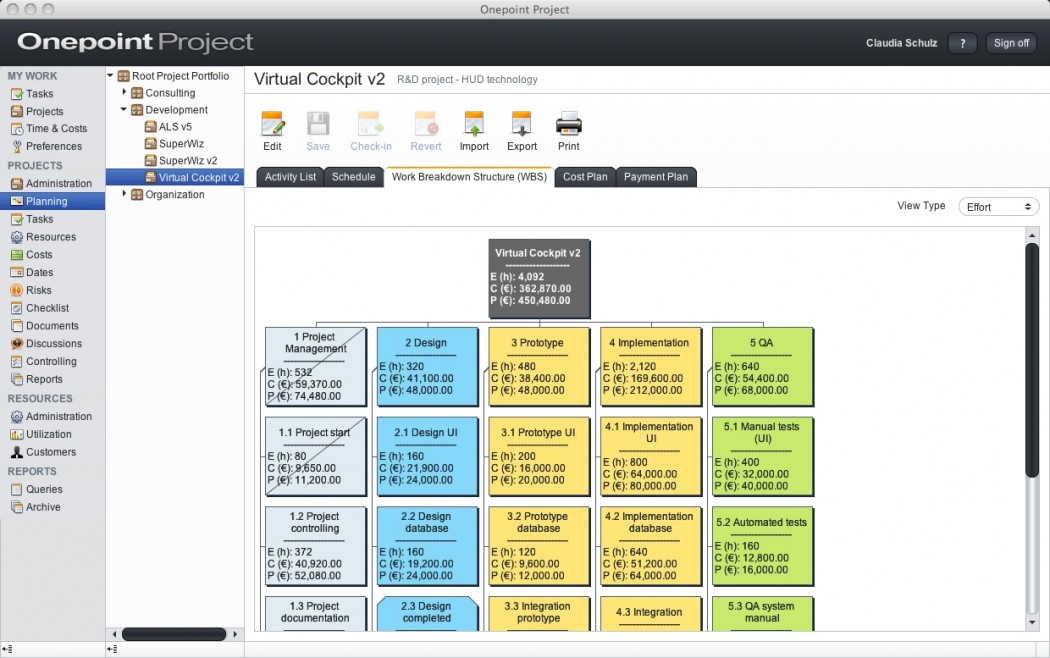Open Queries under Reports
This screenshot has width=1050, height=658.
click(x=44, y=489)
